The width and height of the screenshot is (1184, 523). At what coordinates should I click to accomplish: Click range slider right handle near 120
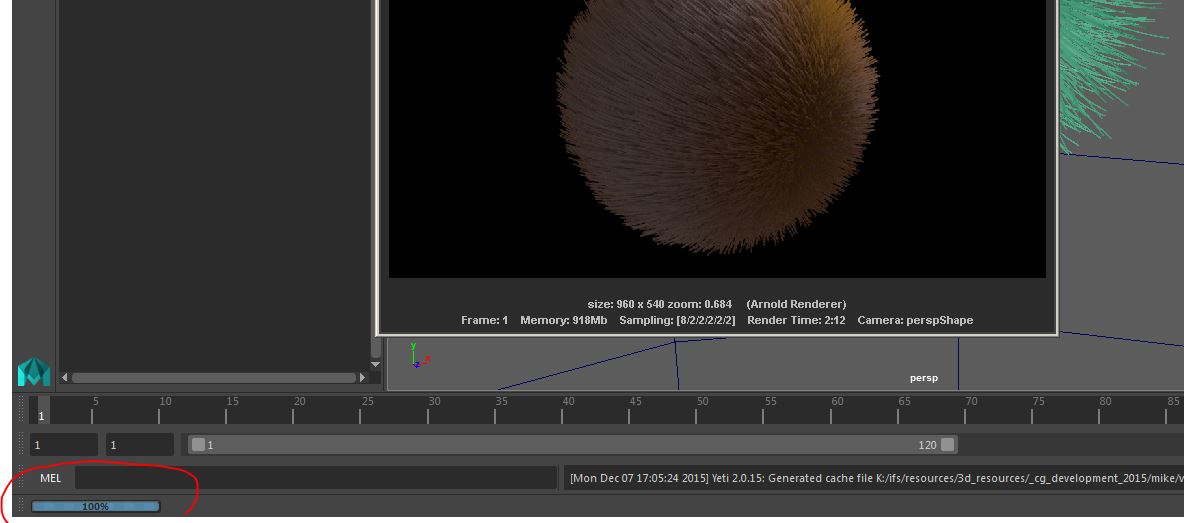tap(947, 445)
